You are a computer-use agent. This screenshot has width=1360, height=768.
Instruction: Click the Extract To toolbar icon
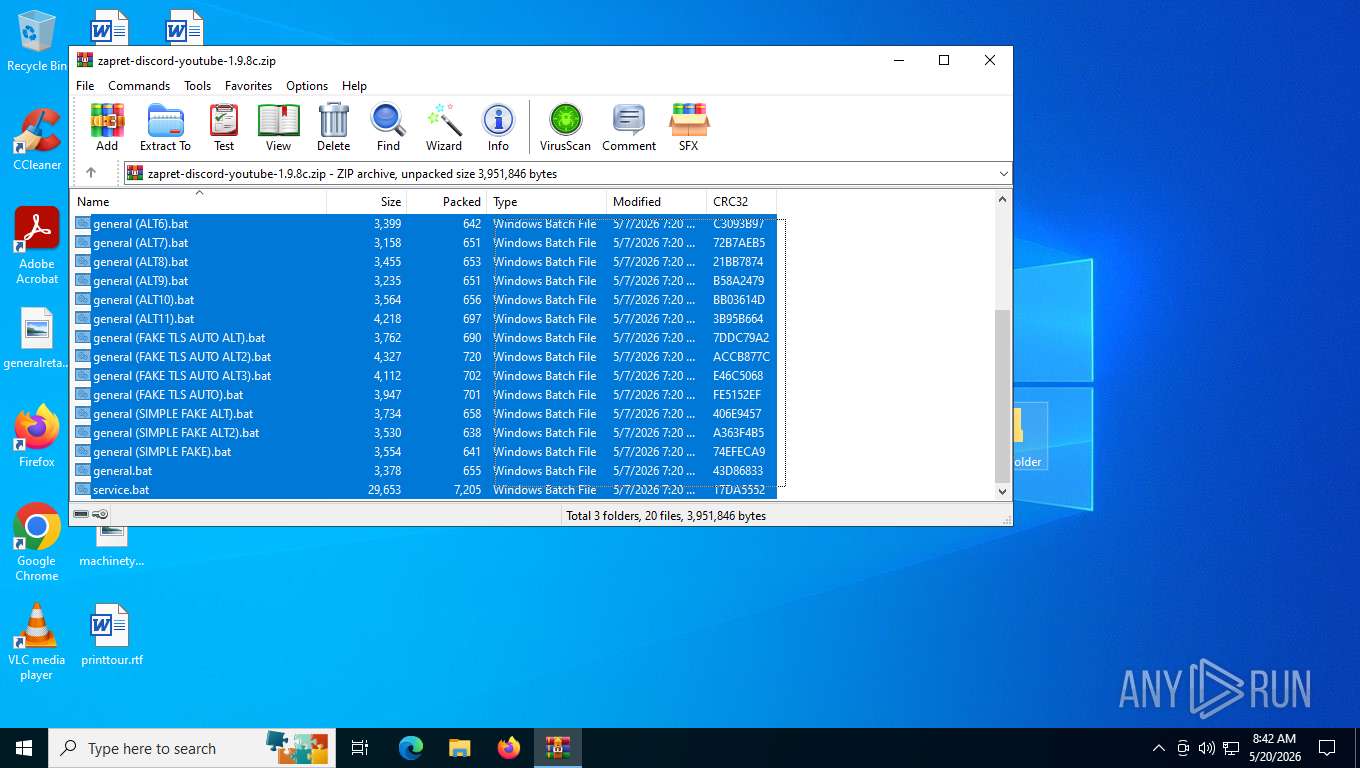point(165,127)
